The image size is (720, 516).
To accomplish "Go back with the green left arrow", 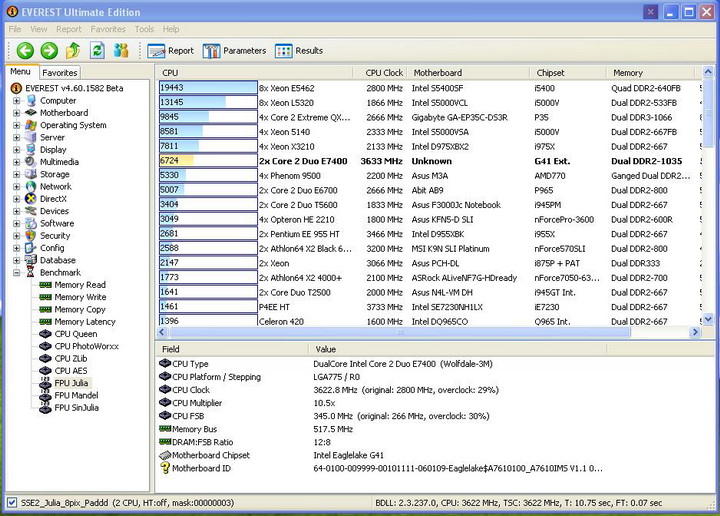I will [x=25, y=50].
